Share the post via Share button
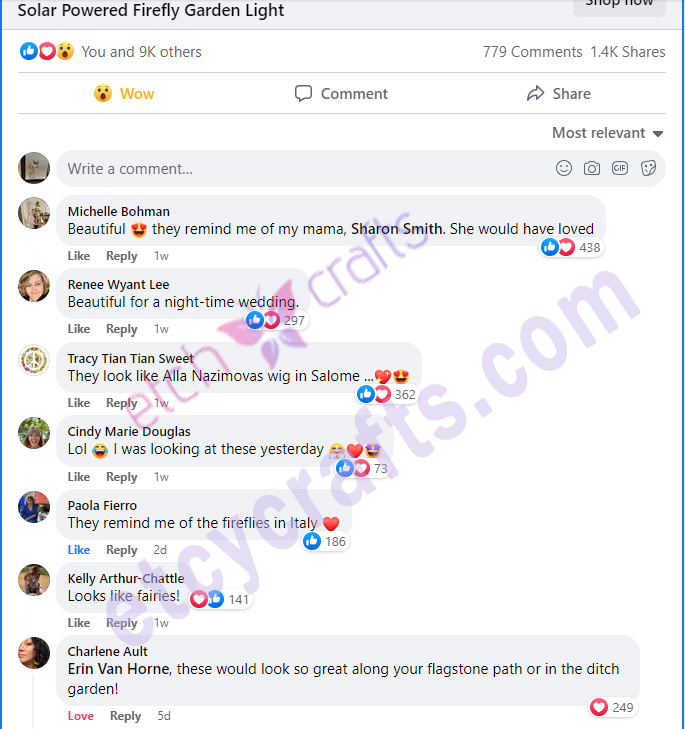Image resolution: width=685 pixels, height=729 pixels. 559,93
